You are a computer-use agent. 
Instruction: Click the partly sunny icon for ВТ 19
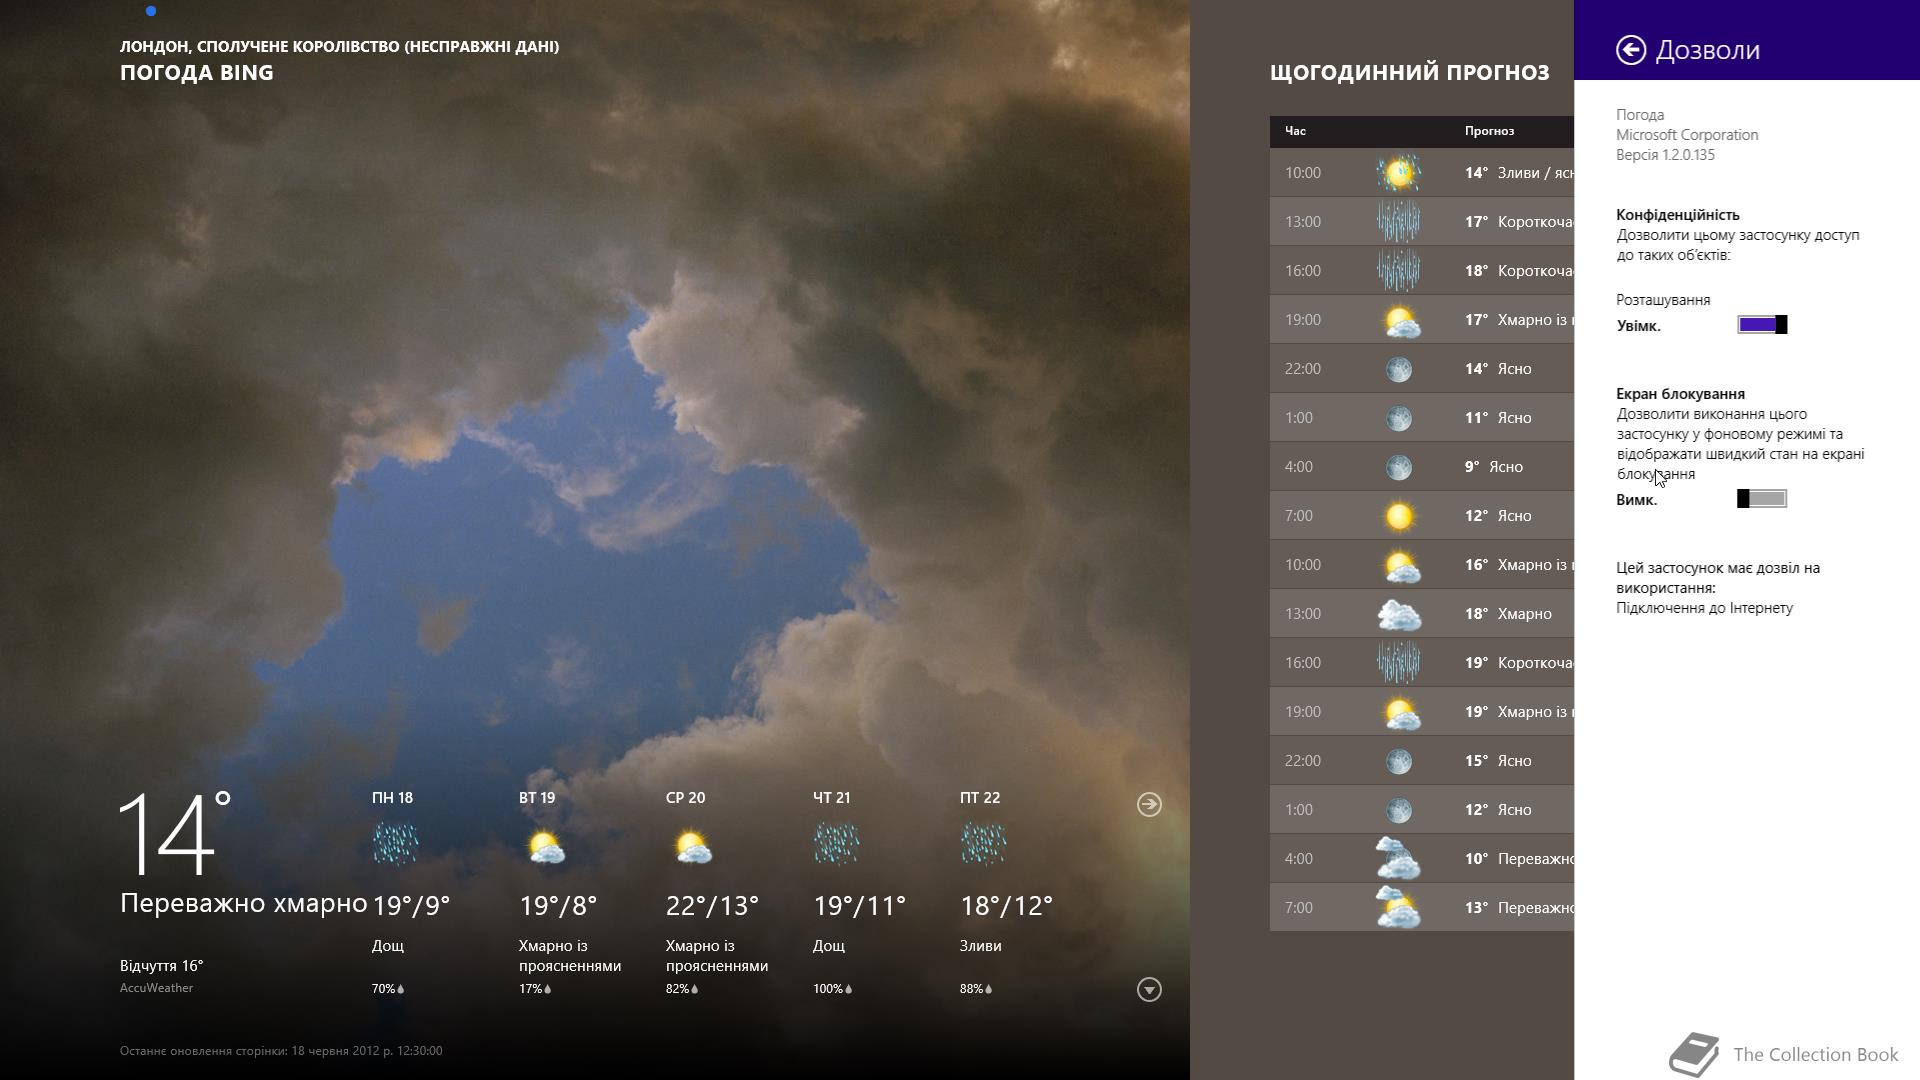545,848
